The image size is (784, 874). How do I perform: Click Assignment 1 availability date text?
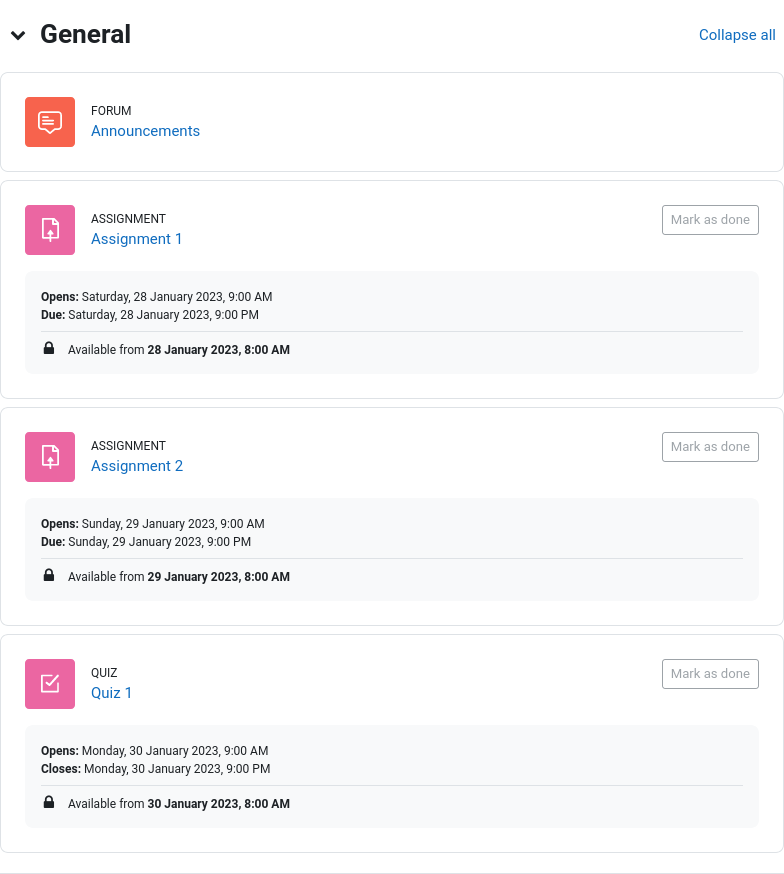pyautogui.click(x=218, y=349)
